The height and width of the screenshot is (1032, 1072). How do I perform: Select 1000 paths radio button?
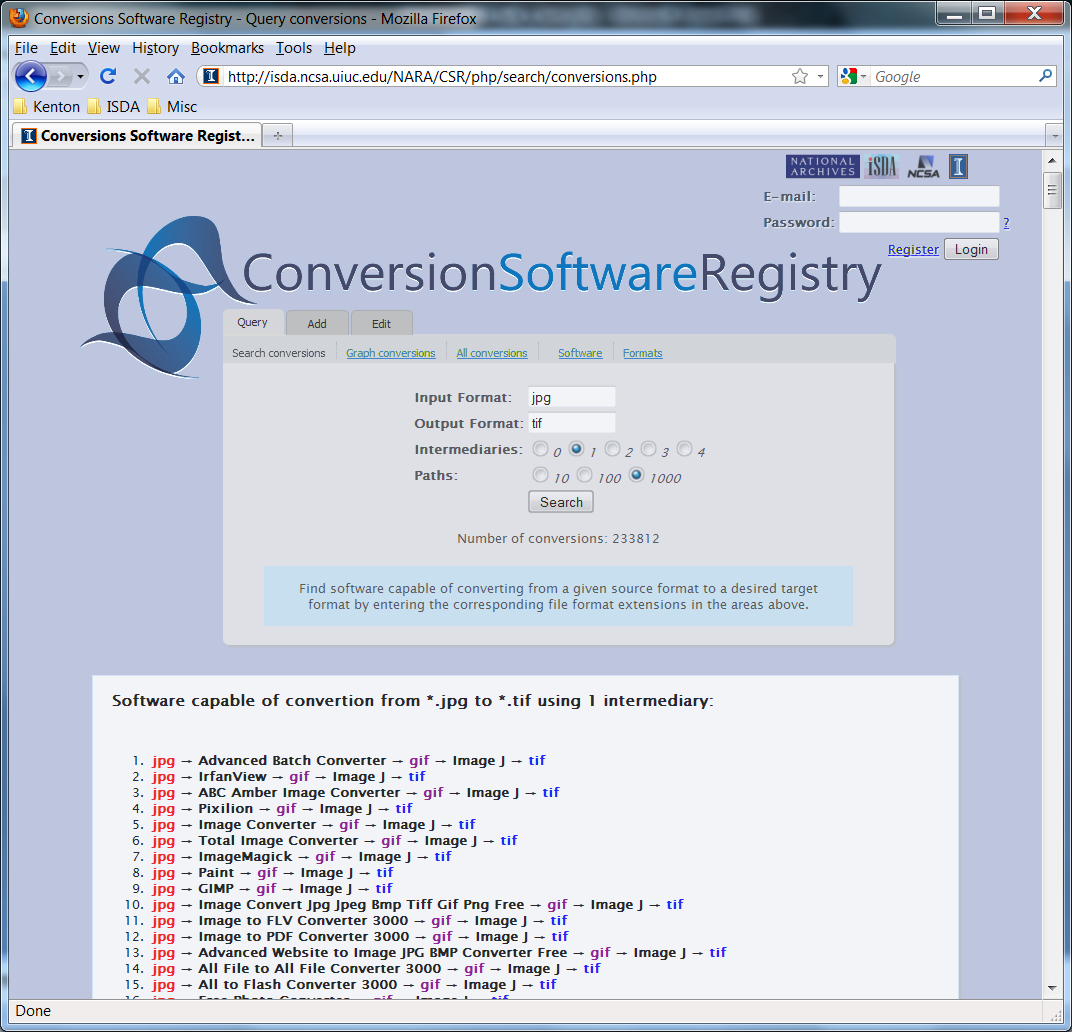coord(636,475)
